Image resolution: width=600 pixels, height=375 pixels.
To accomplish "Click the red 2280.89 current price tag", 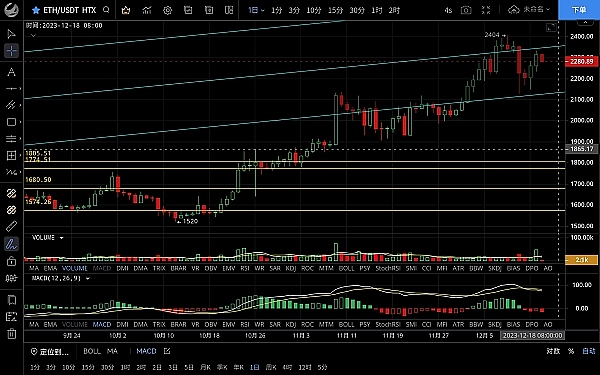I will tap(582, 62).
